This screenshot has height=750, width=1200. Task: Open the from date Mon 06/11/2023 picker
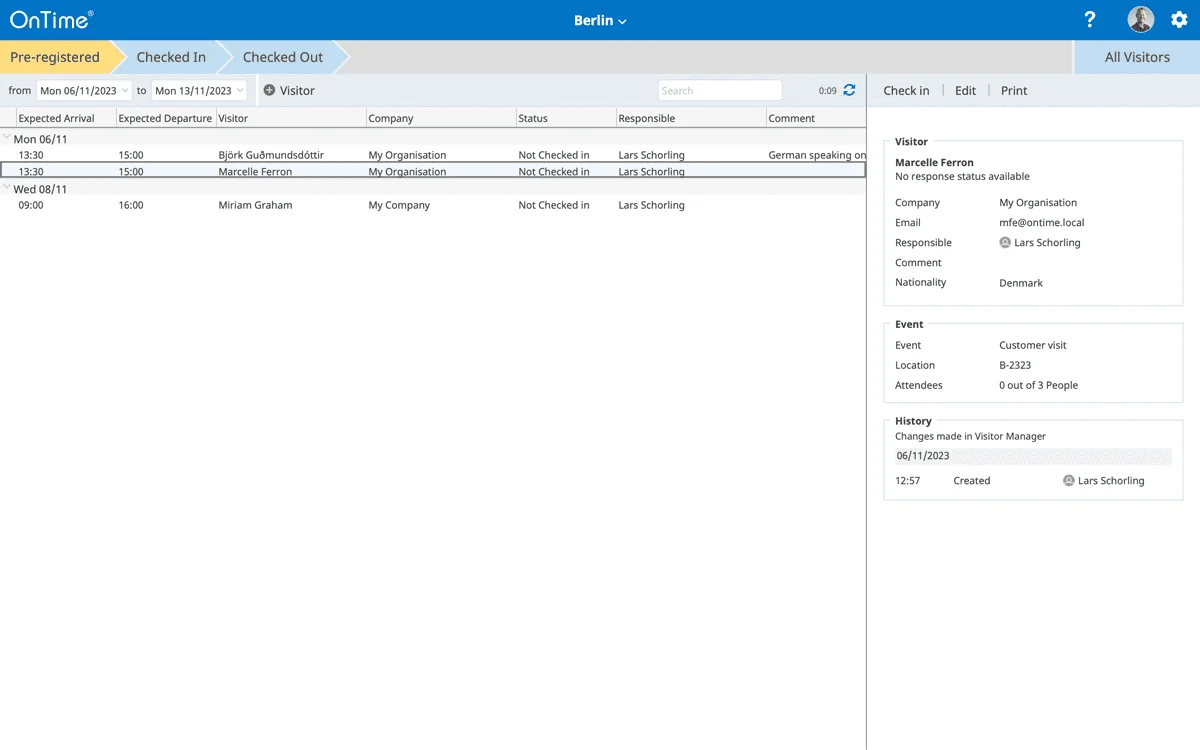click(84, 90)
